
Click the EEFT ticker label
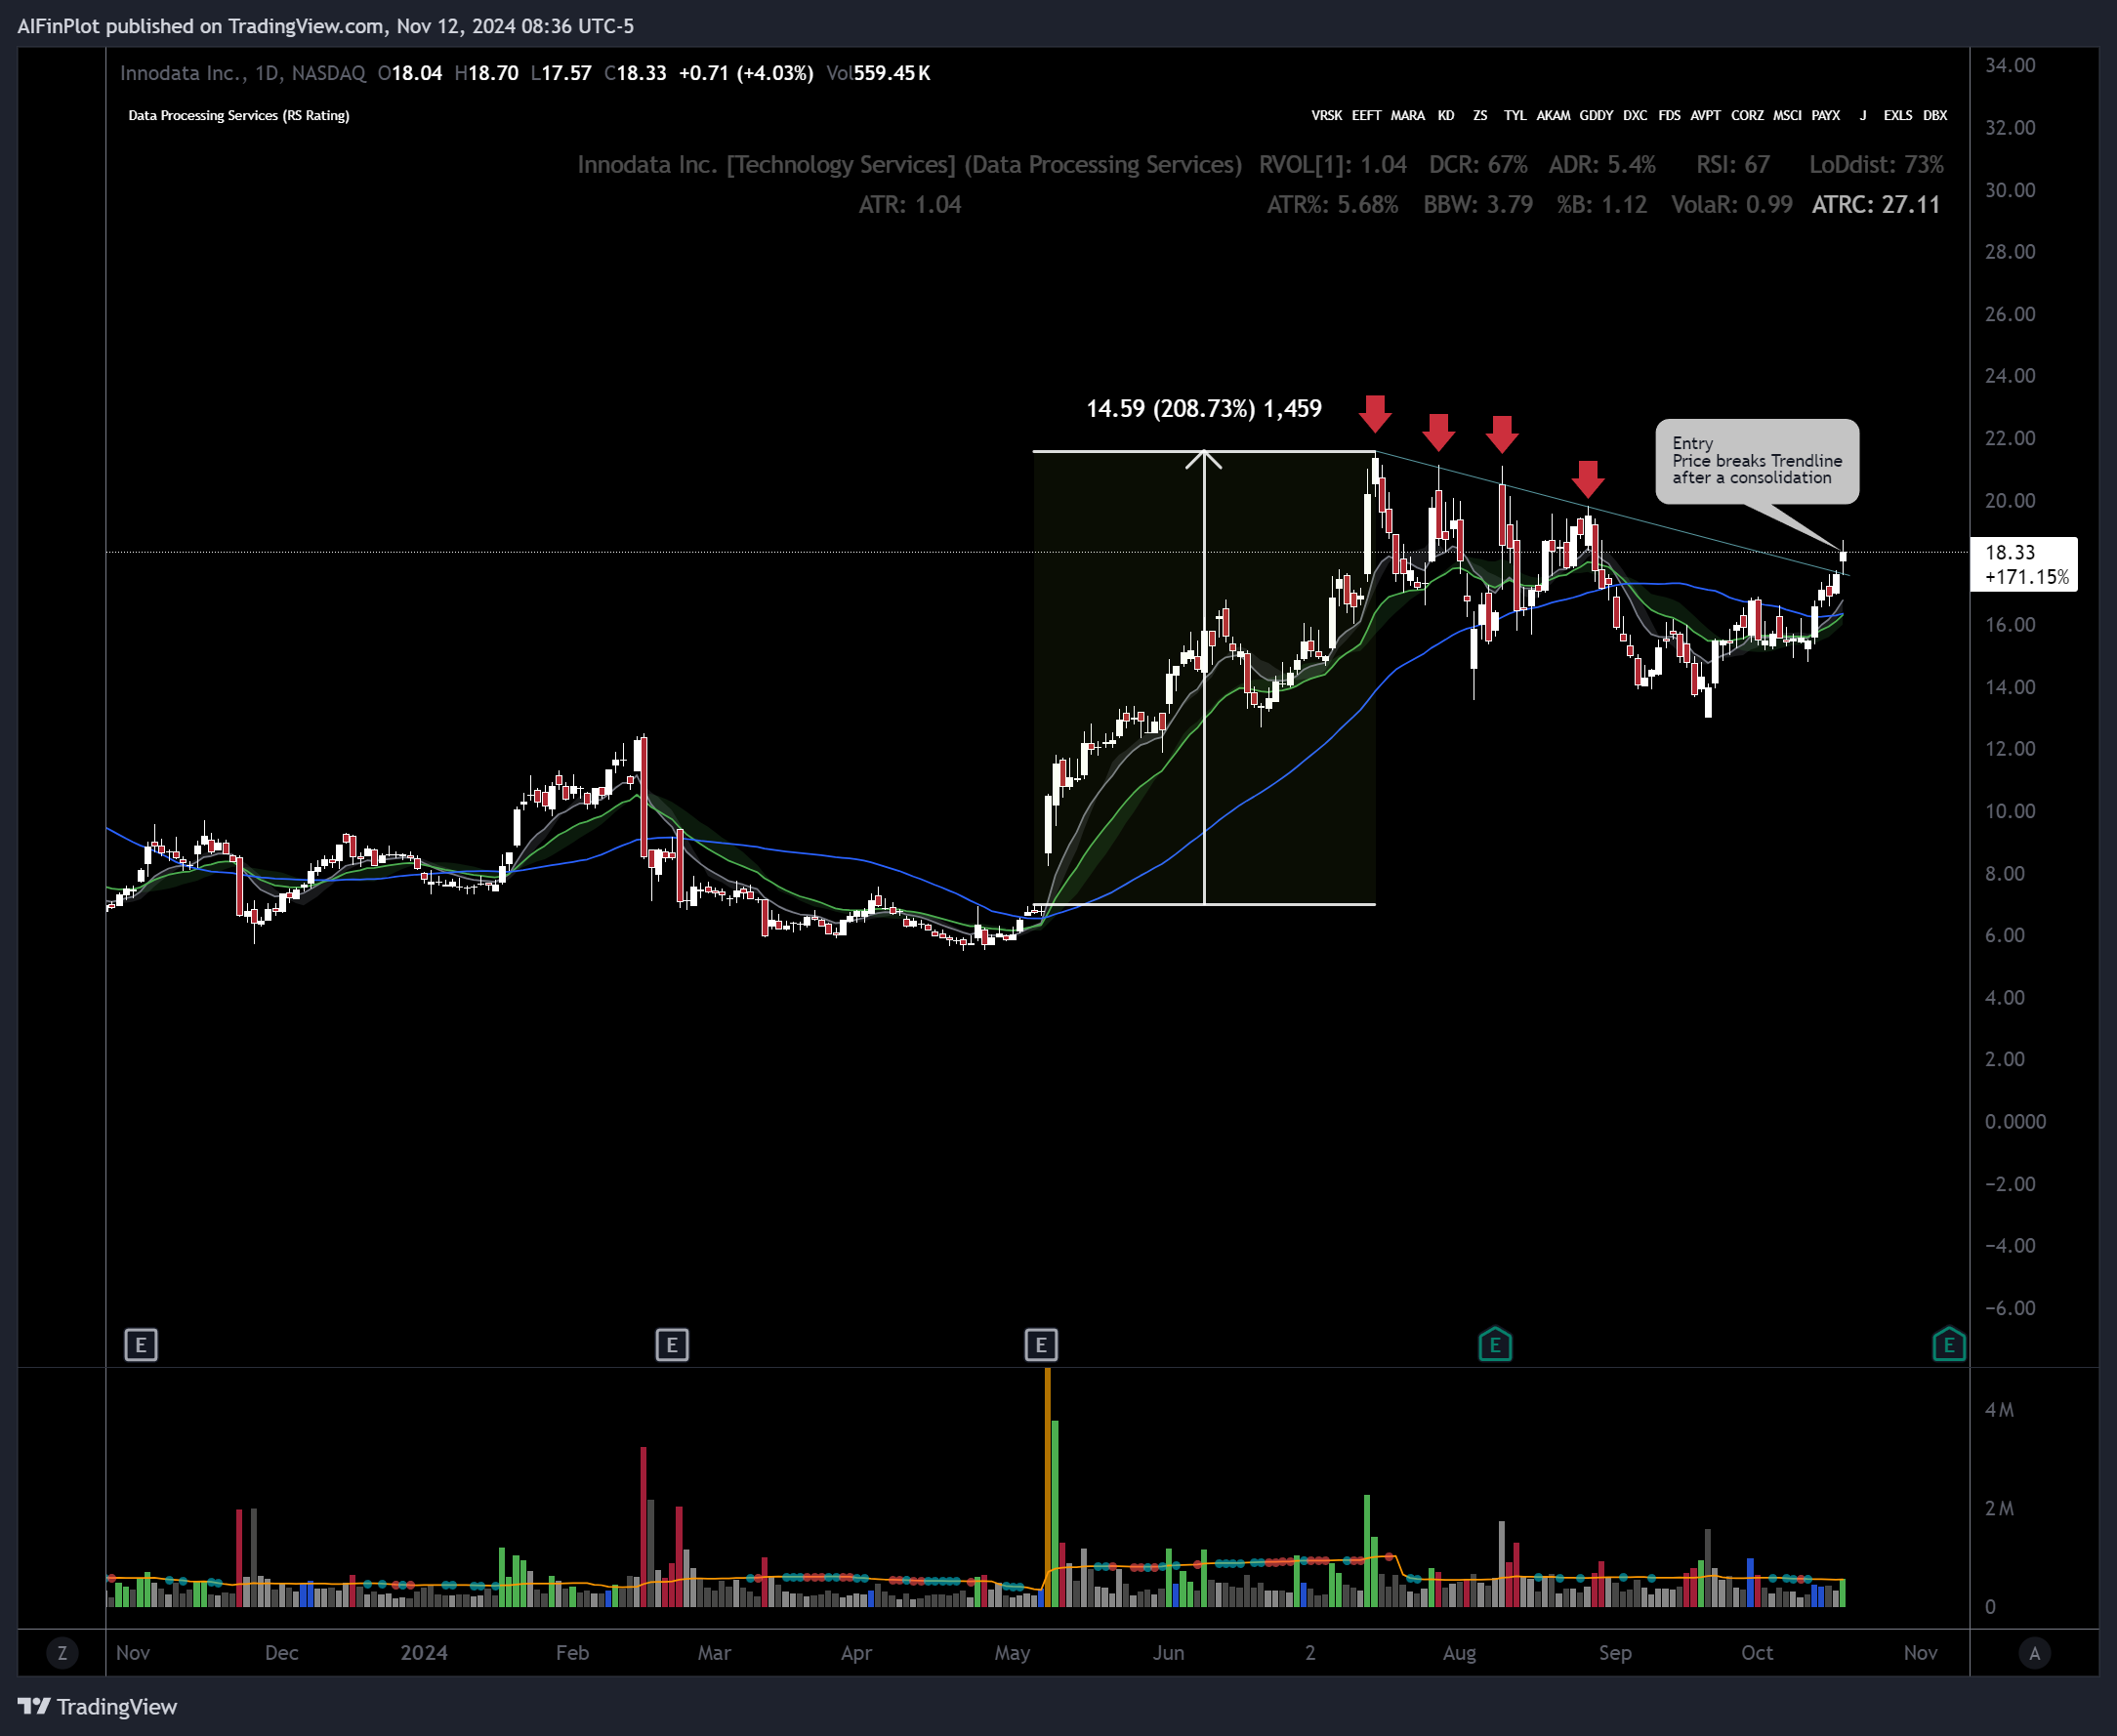[1367, 115]
